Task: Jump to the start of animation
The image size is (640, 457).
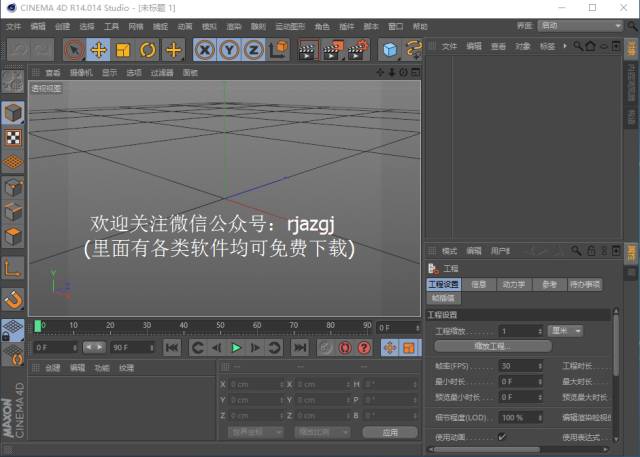Action: click(x=172, y=347)
